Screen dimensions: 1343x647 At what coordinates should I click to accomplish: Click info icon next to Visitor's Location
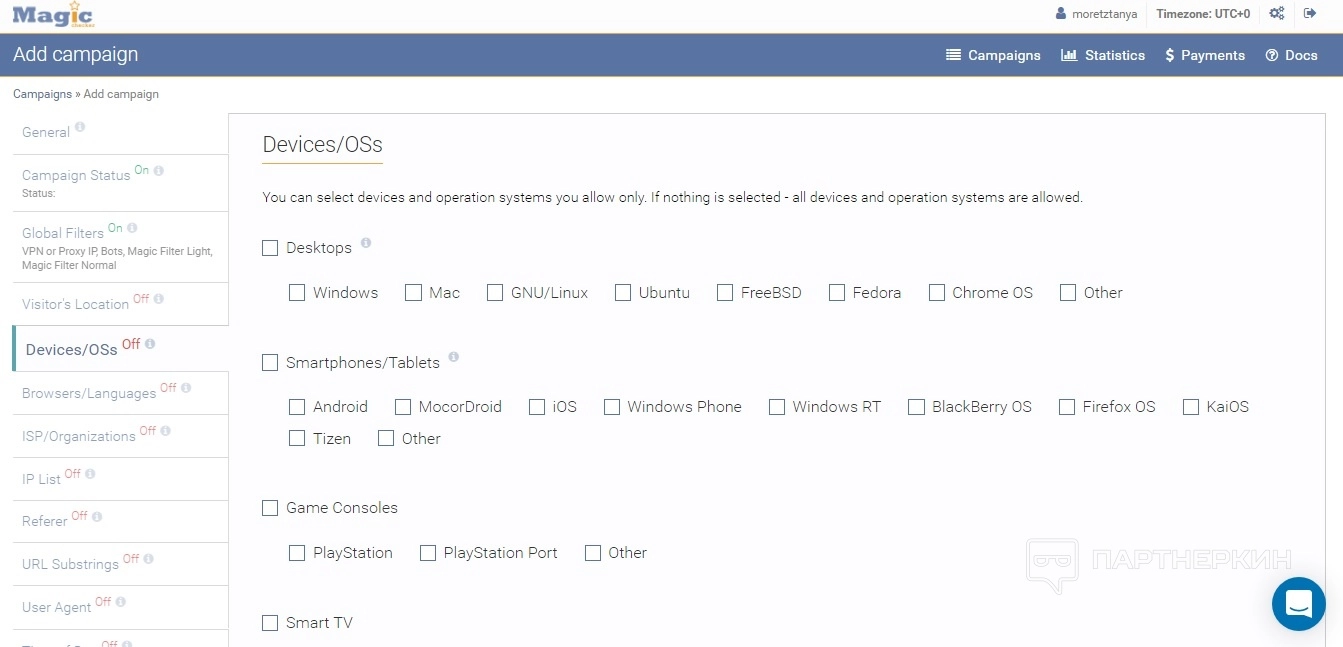(x=159, y=299)
